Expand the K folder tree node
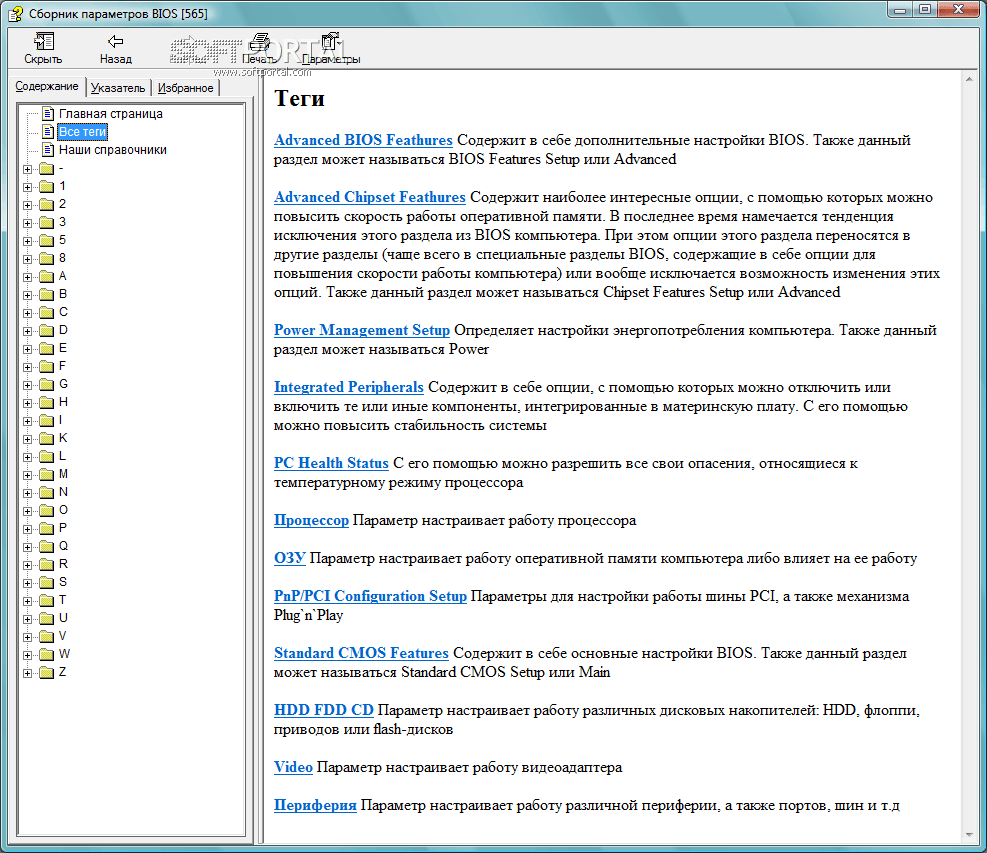Viewport: 987px width, 853px height. click(27, 439)
